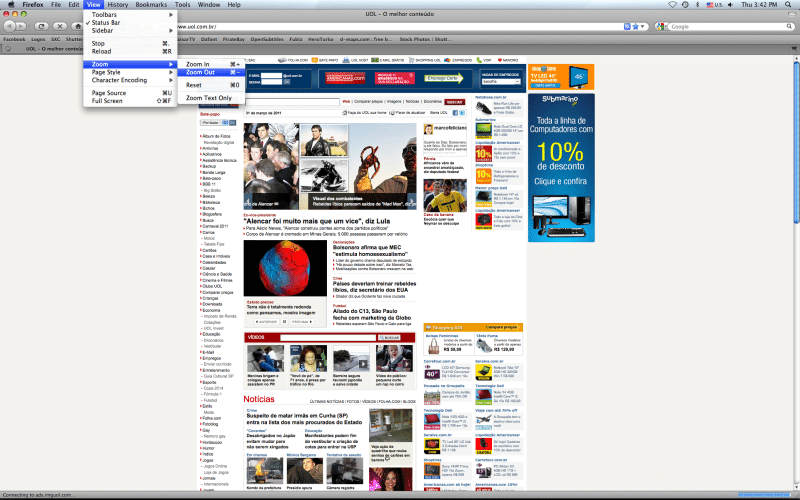
Task: Open the PirateBay bookmark
Action: point(234,39)
